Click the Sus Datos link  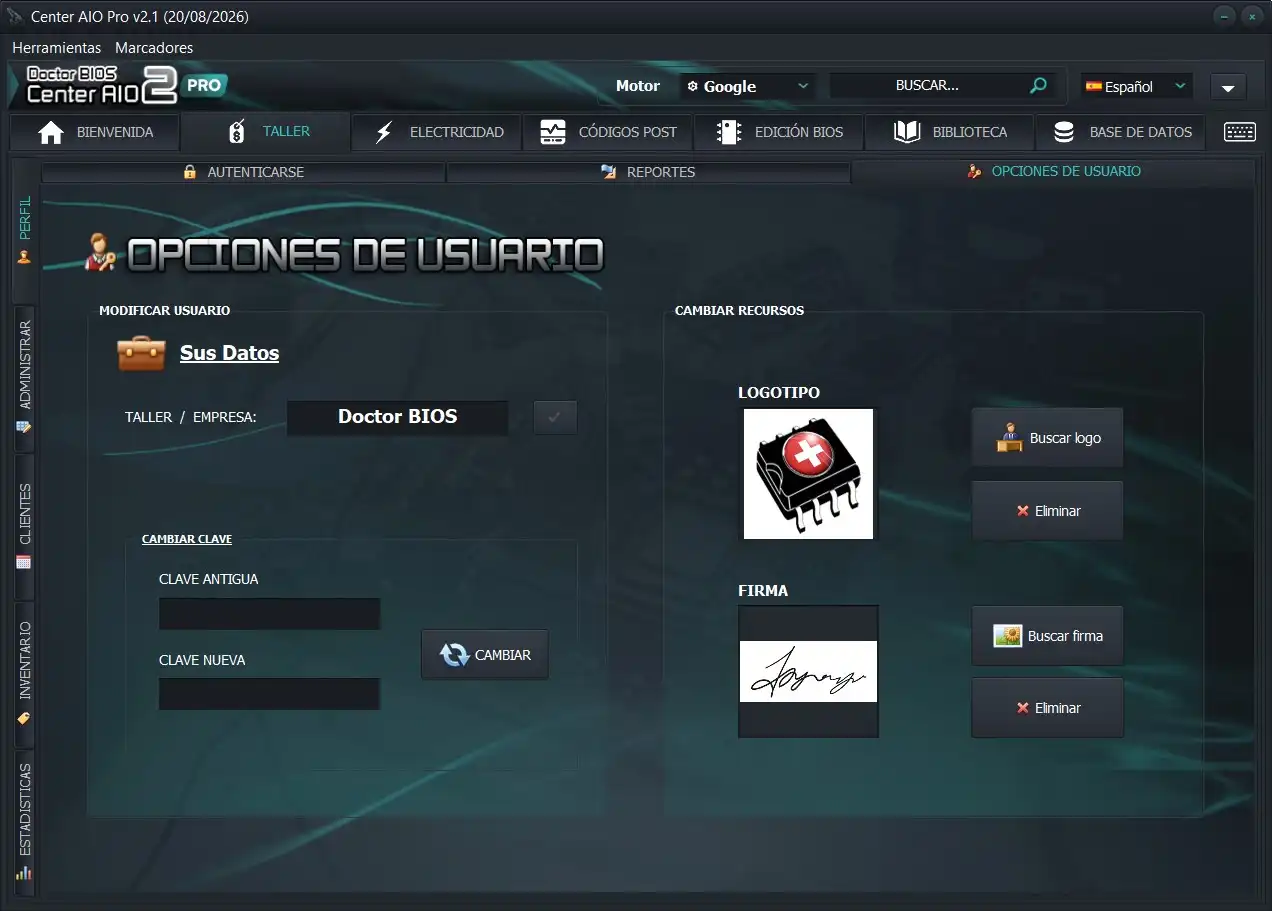tap(229, 353)
